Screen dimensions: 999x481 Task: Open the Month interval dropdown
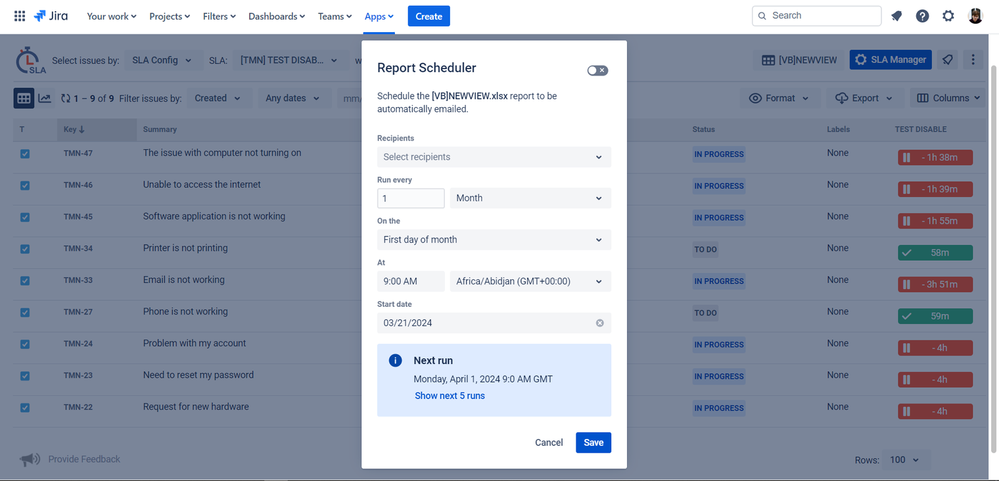tap(530, 198)
